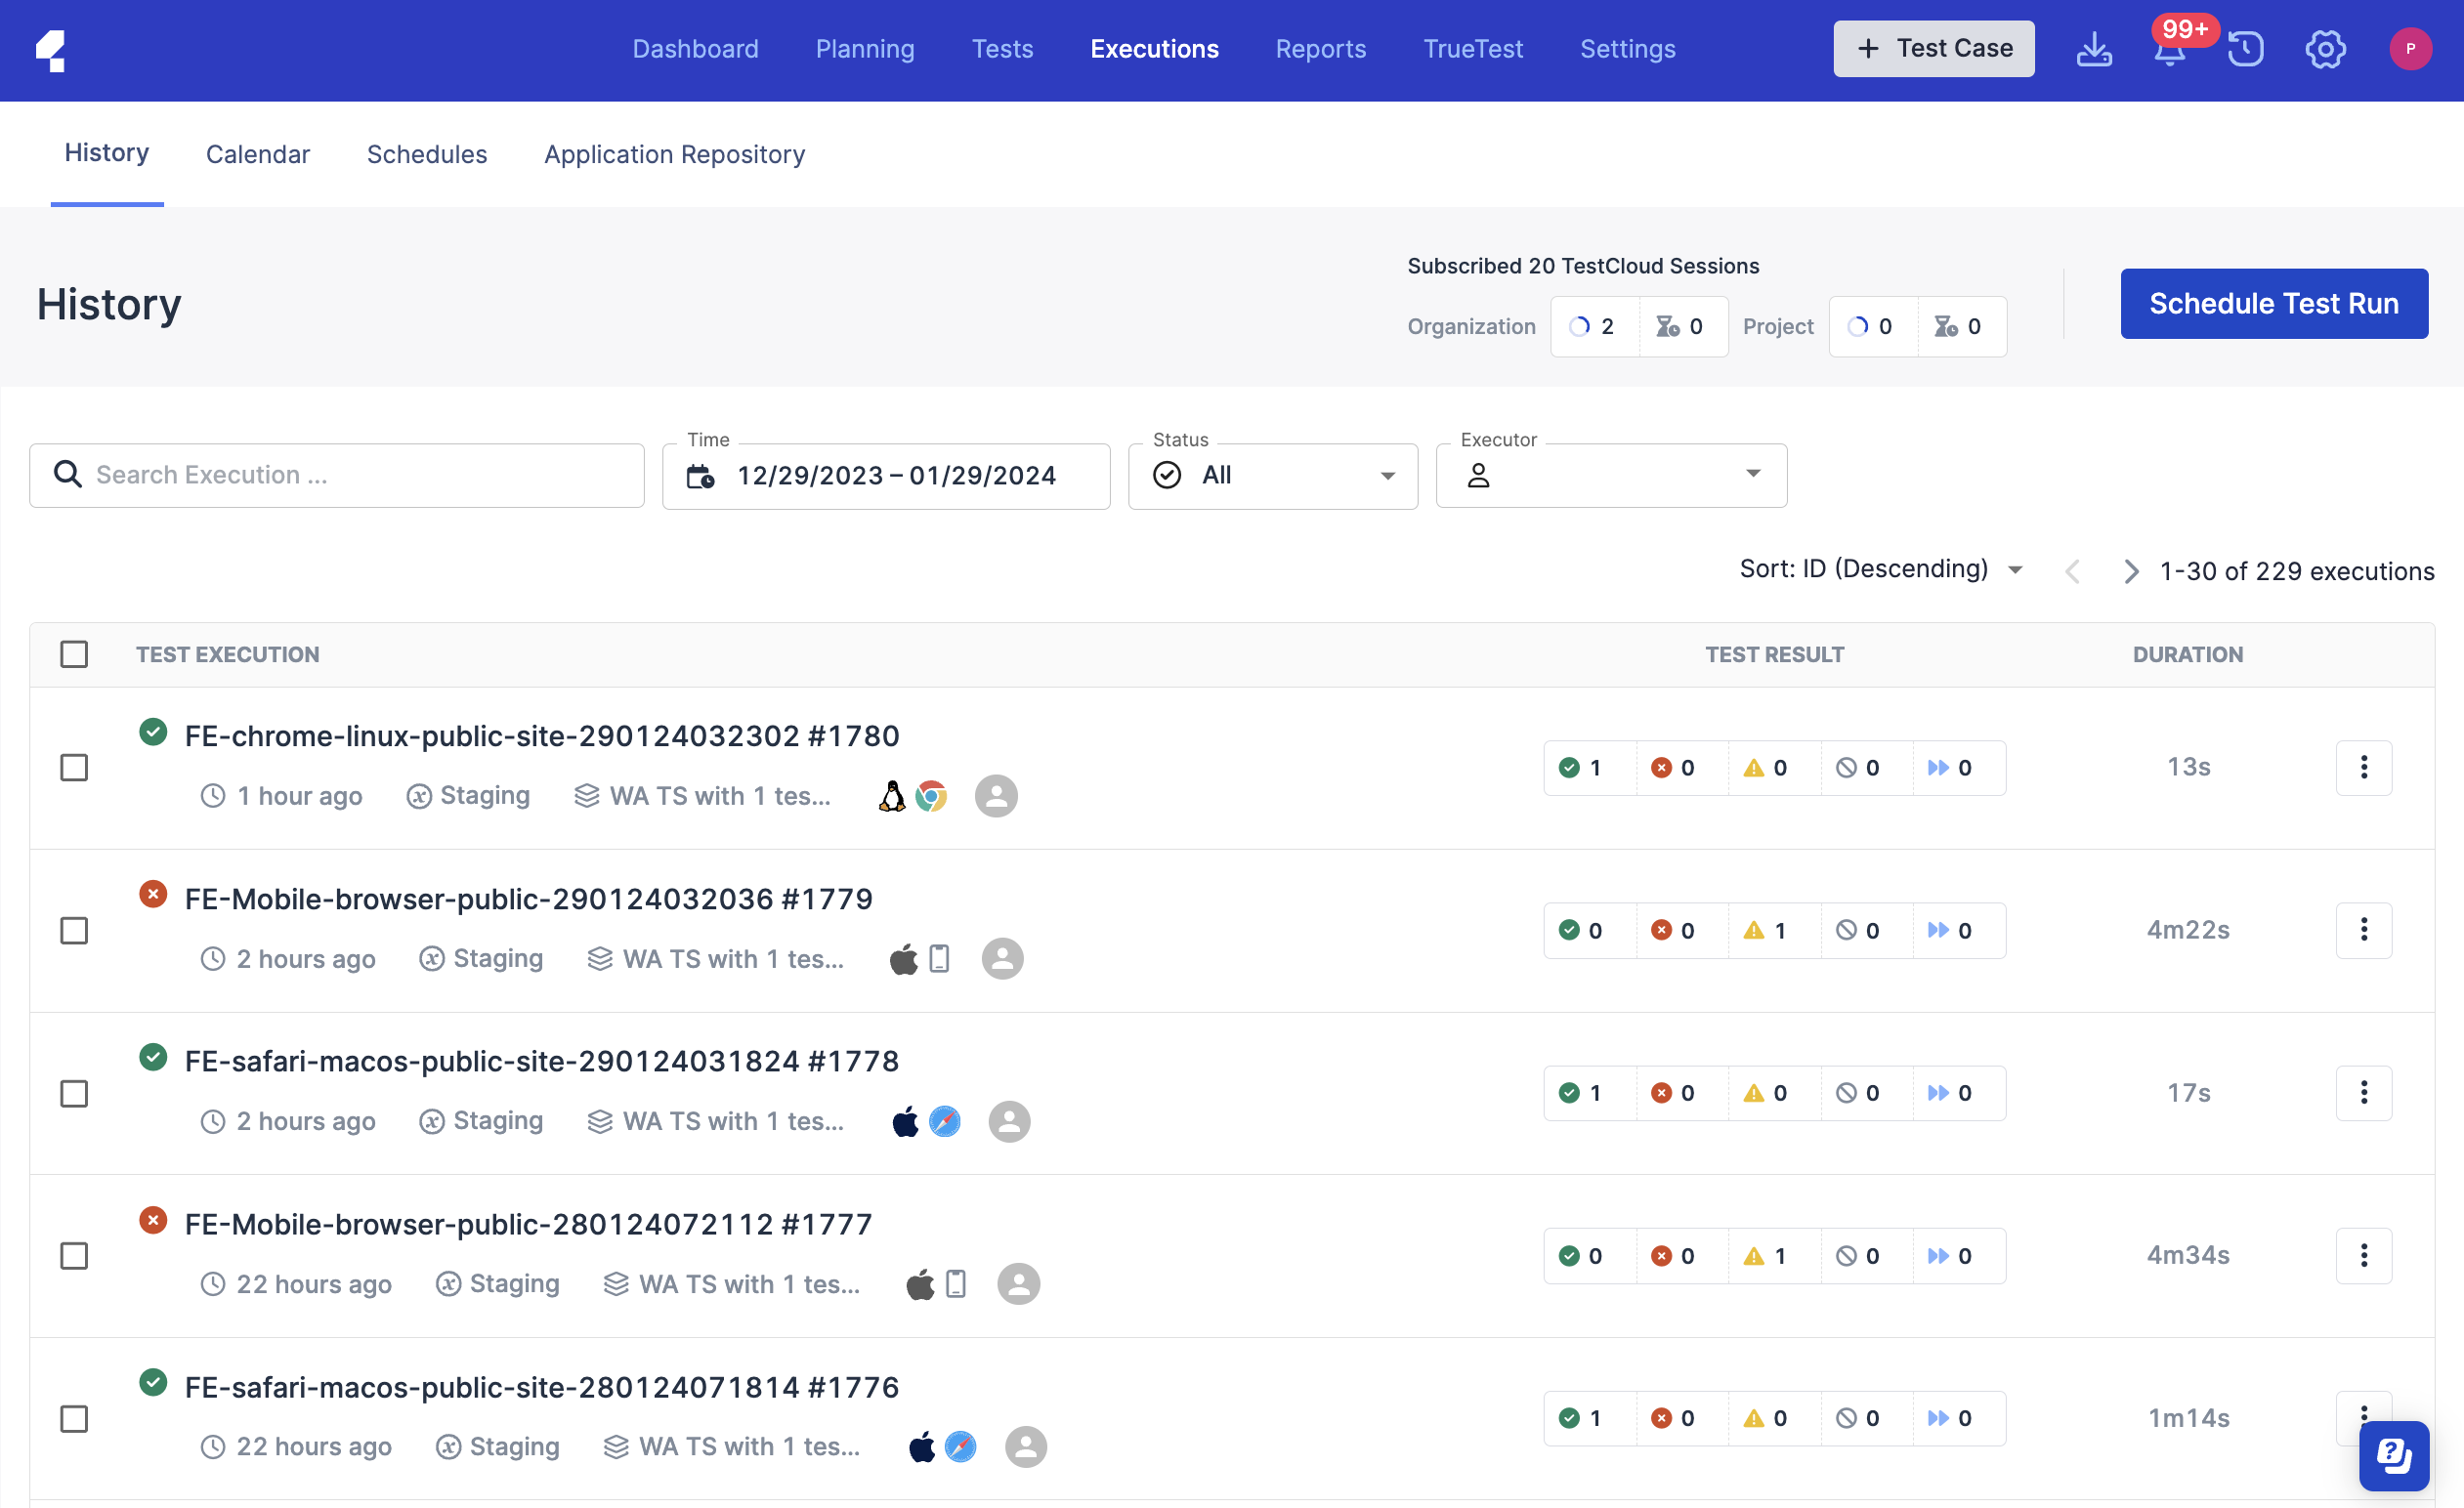The image size is (2464, 1508).
Task: Click the TrueTest menu item in navigation
Action: pyautogui.click(x=1473, y=48)
